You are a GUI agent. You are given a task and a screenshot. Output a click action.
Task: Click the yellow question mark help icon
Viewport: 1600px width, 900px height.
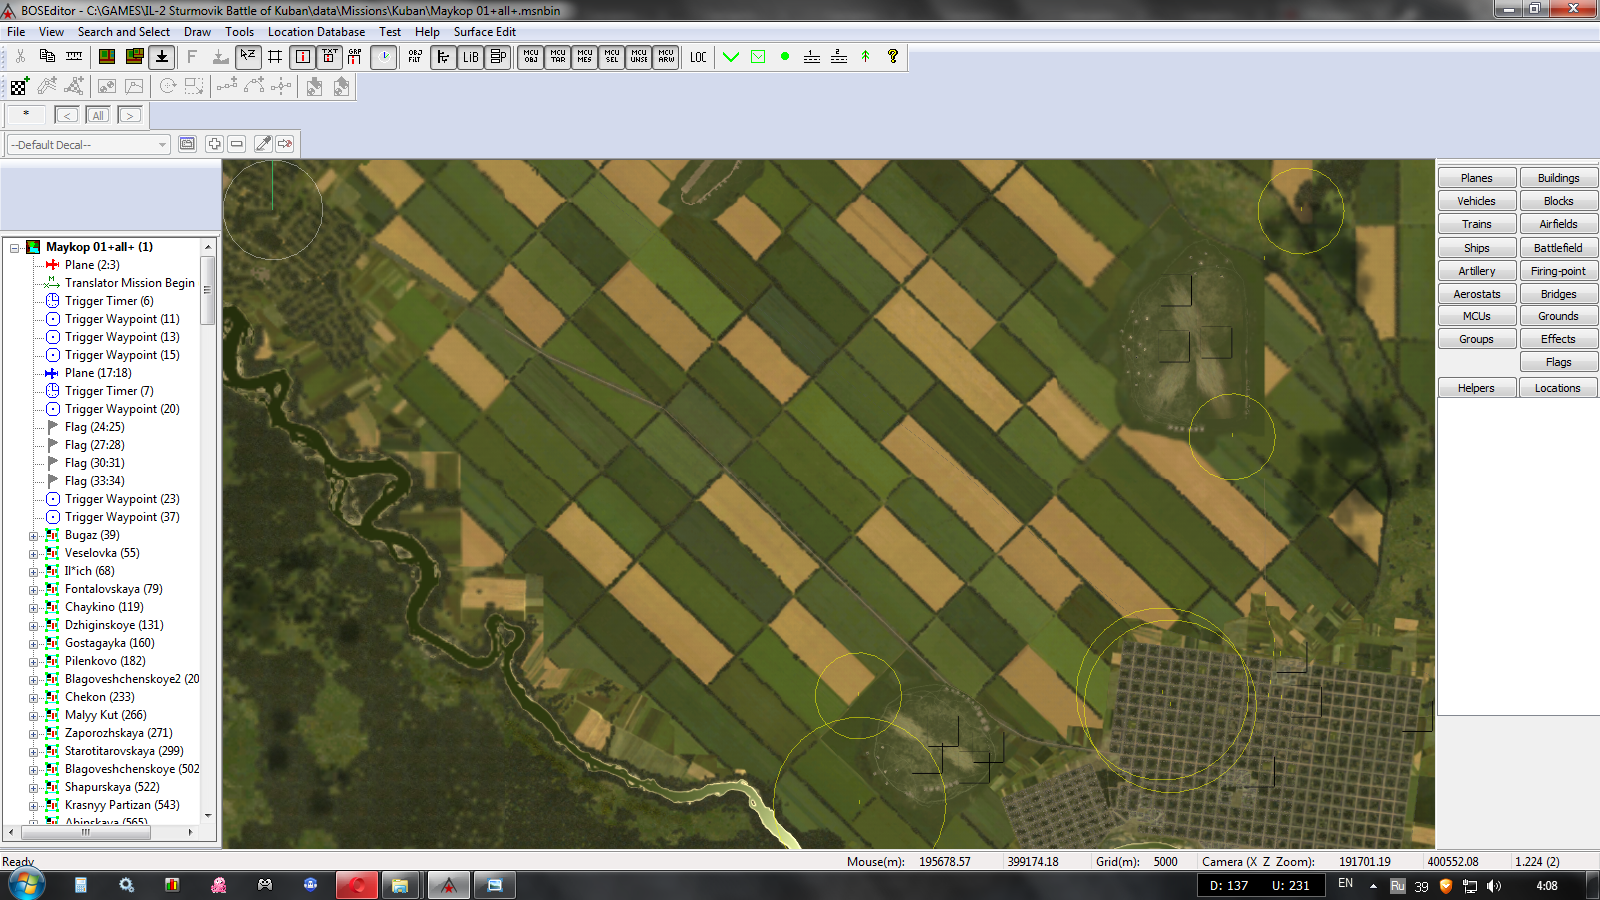(893, 57)
